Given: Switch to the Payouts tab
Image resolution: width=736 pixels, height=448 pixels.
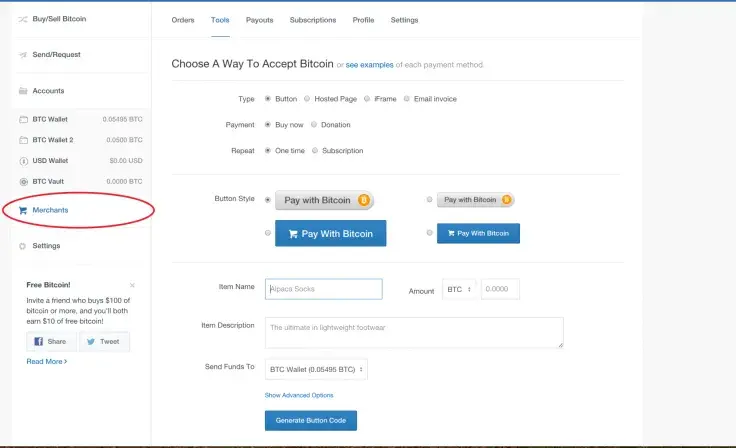Looking at the screenshot, I should coord(259,20).
